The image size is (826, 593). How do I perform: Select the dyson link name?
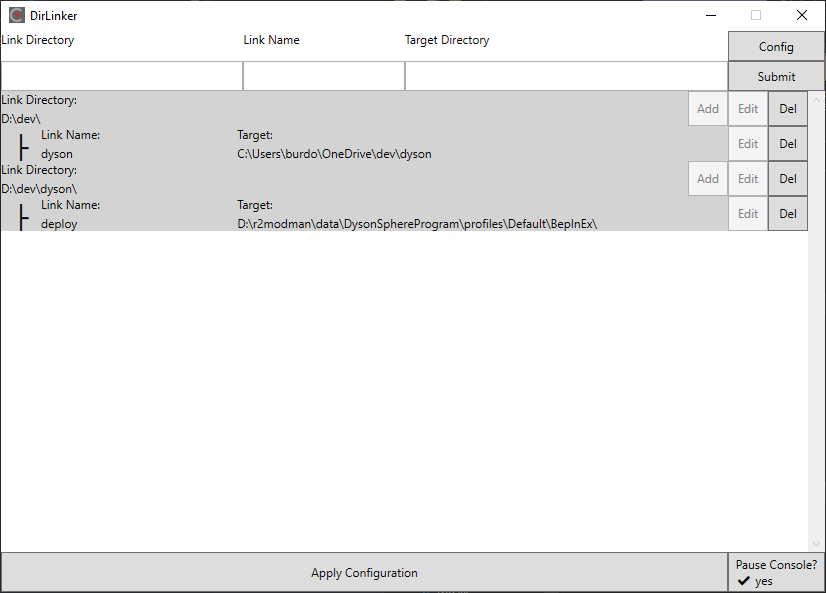point(57,154)
